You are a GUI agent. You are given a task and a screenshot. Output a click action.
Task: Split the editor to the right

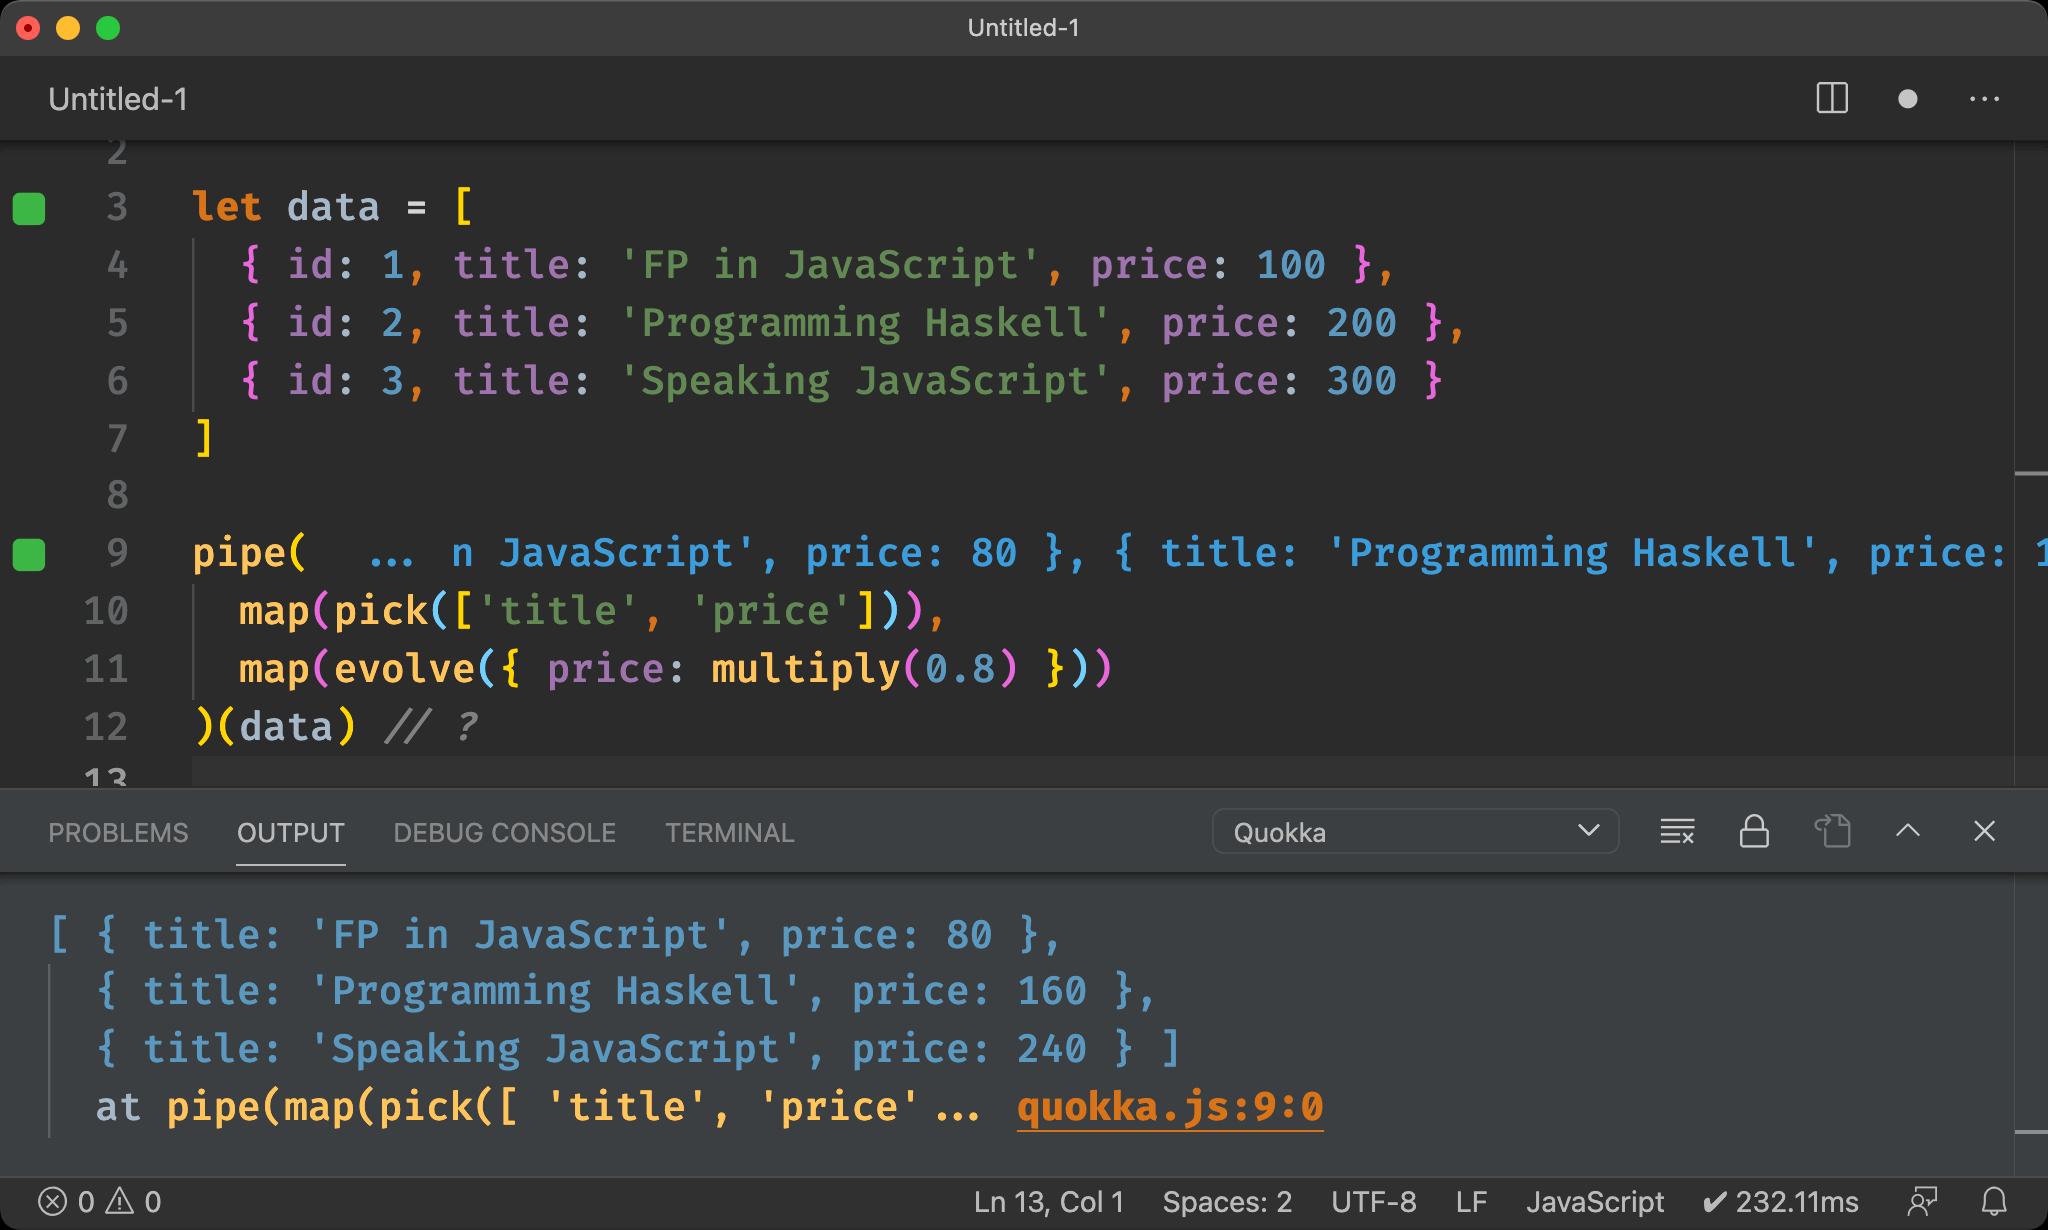click(1832, 98)
